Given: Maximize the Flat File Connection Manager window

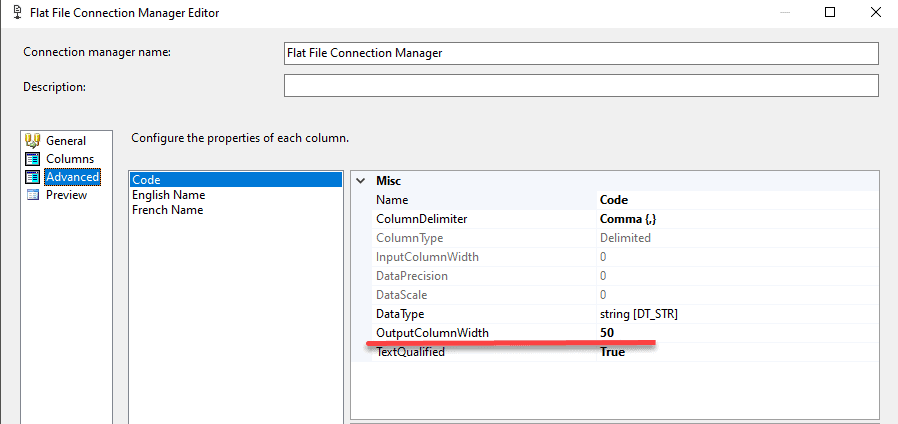Looking at the screenshot, I should click(x=830, y=13).
